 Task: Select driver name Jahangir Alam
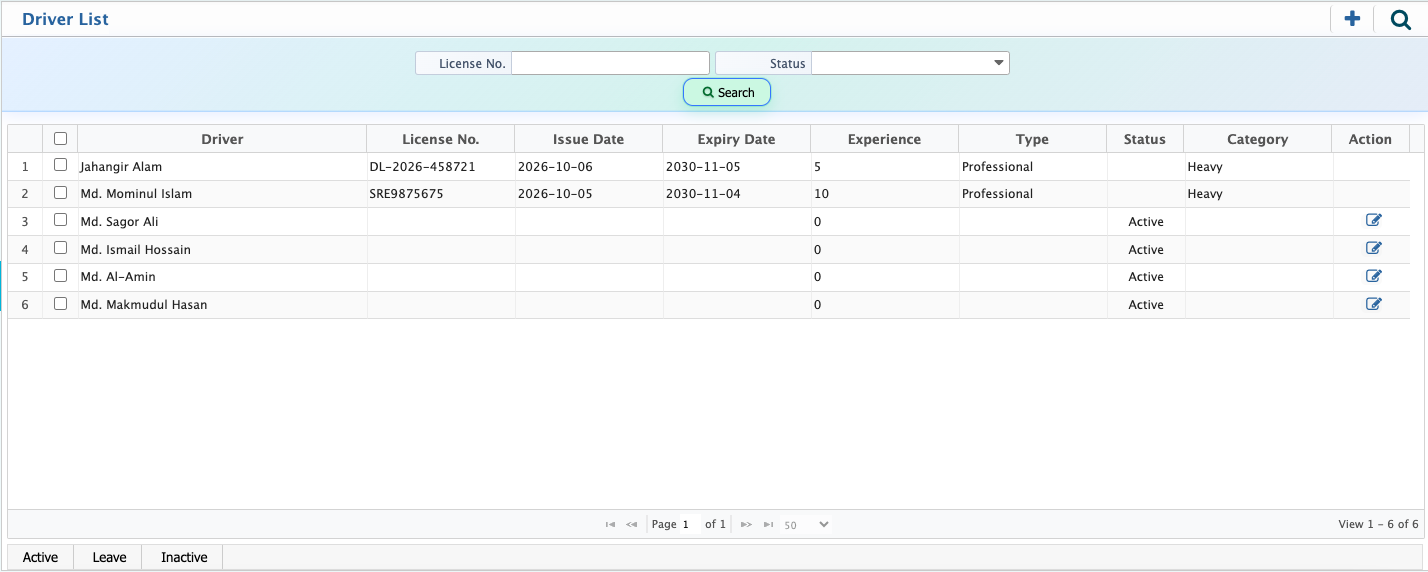click(x=121, y=166)
